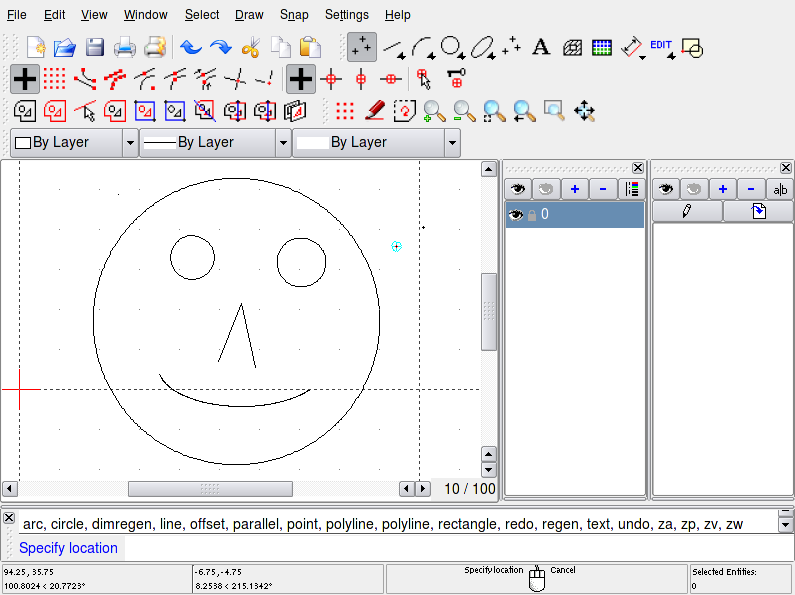Viewport: 795px width, 595px height.
Task: Rename block with a|b button
Action: pyautogui.click(x=780, y=189)
